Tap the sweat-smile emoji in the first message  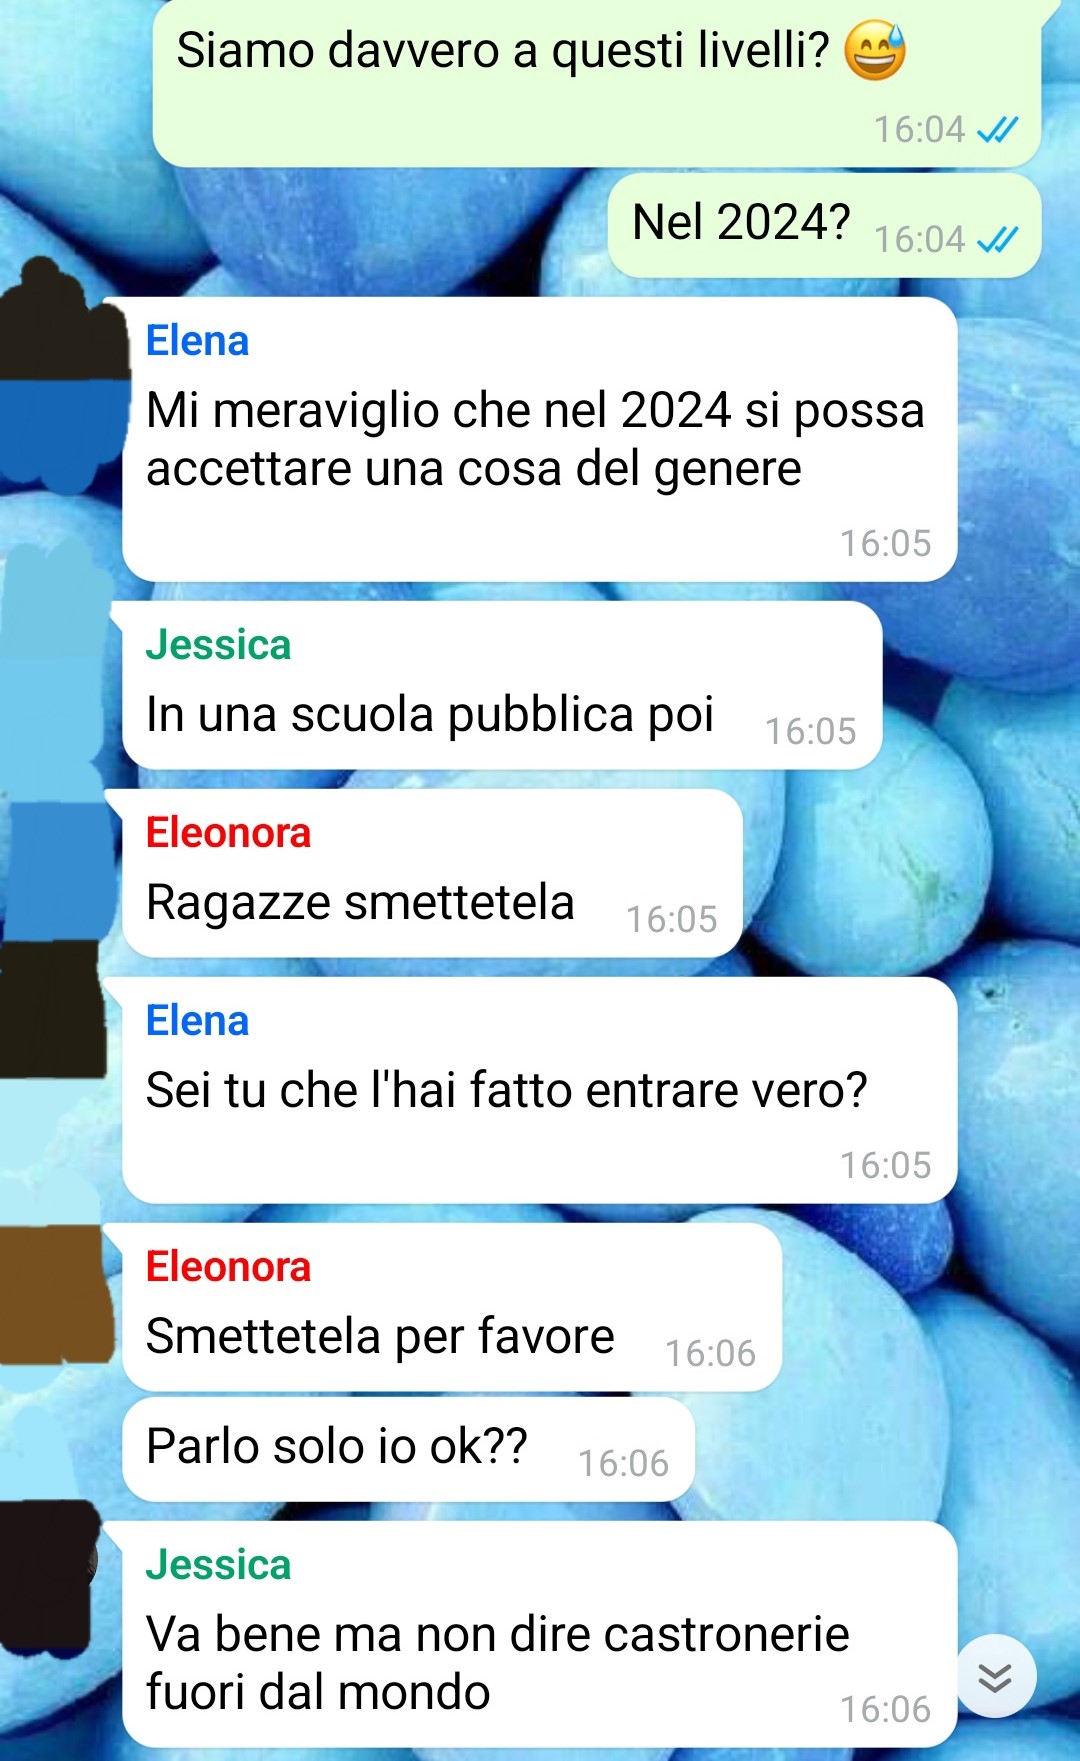pos(875,51)
